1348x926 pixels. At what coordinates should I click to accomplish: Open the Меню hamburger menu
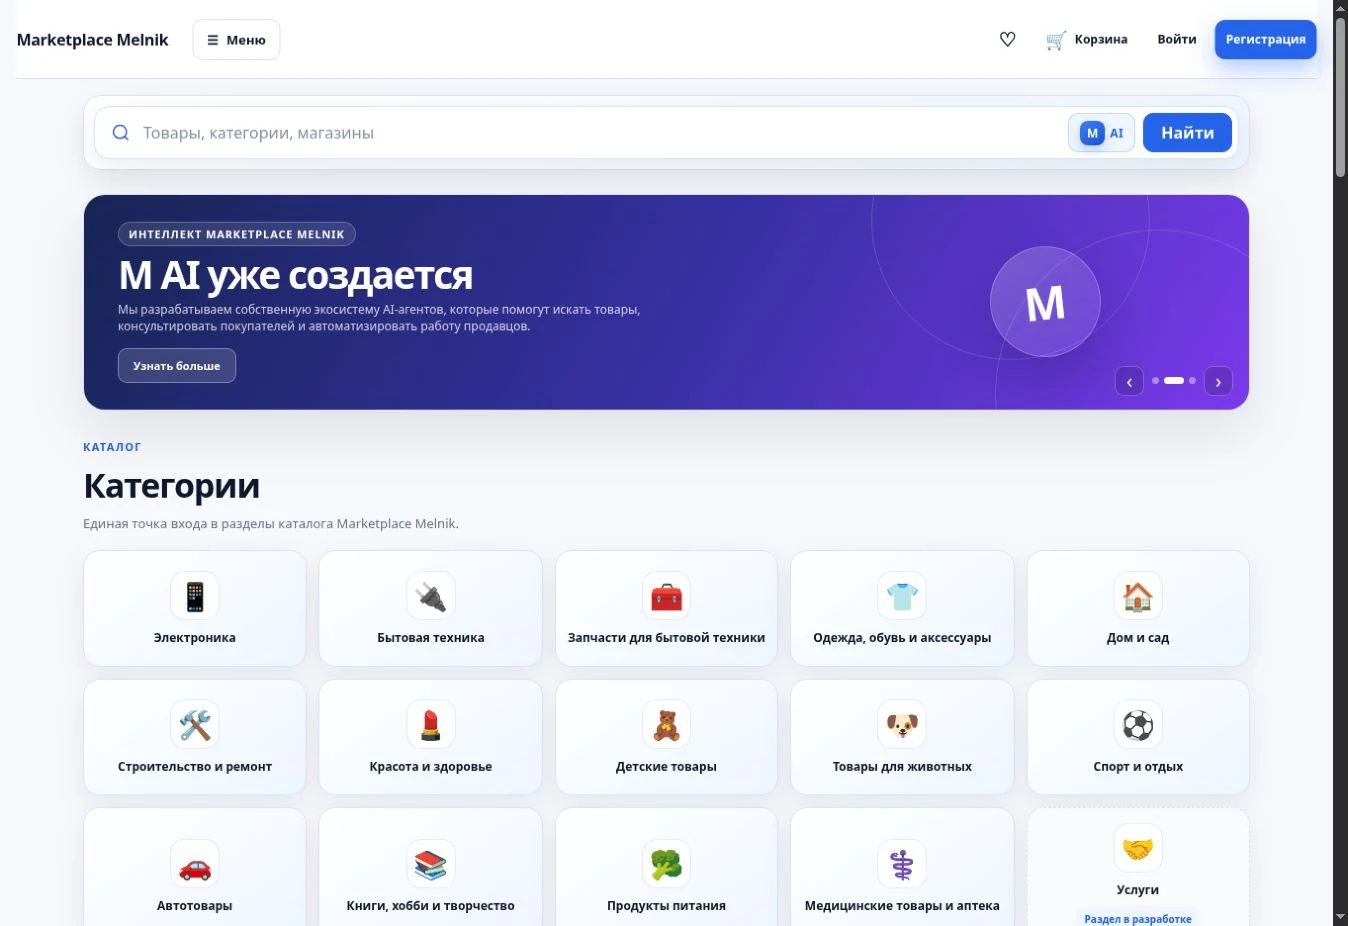point(236,40)
